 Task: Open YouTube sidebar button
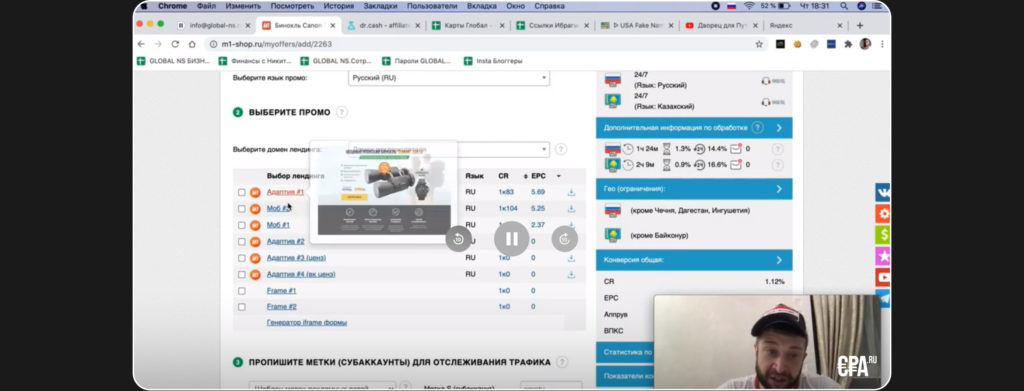click(883, 277)
